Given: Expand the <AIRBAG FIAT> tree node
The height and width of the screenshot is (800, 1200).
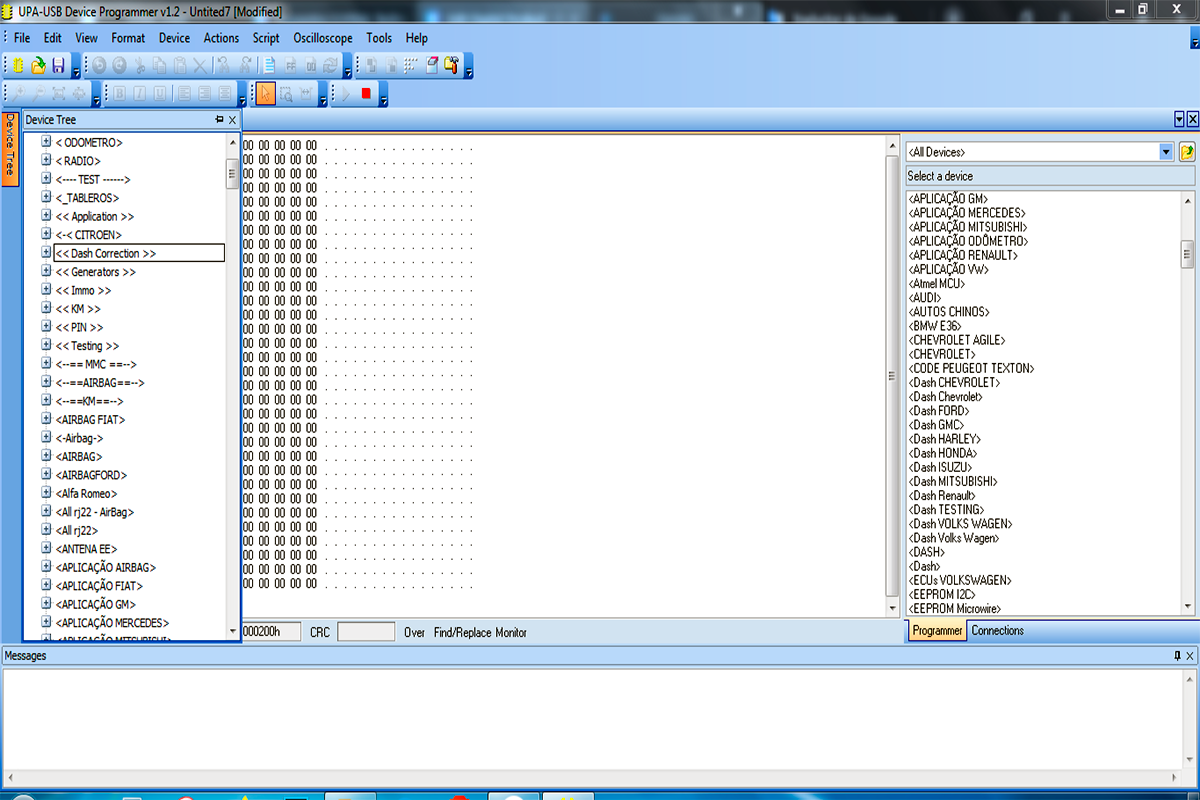Looking at the screenshot, I should click(x=46, y=419).
